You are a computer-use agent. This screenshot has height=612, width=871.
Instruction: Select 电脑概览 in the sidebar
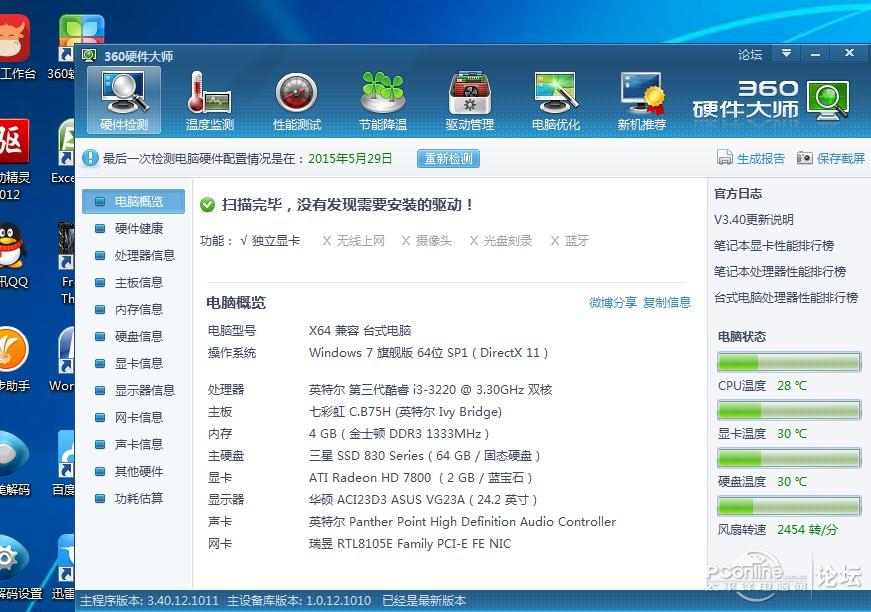tap(133, 201)
